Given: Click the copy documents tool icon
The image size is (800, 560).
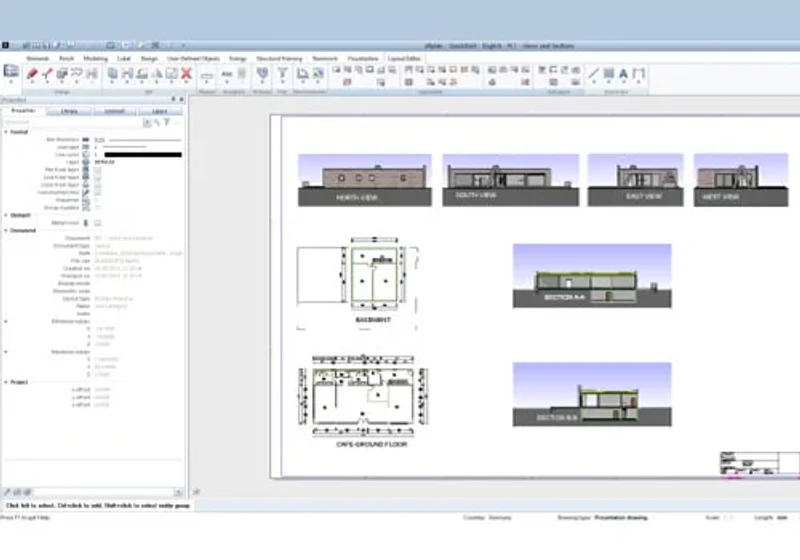Looking at the screenshot, I should [x=112, y=73].
